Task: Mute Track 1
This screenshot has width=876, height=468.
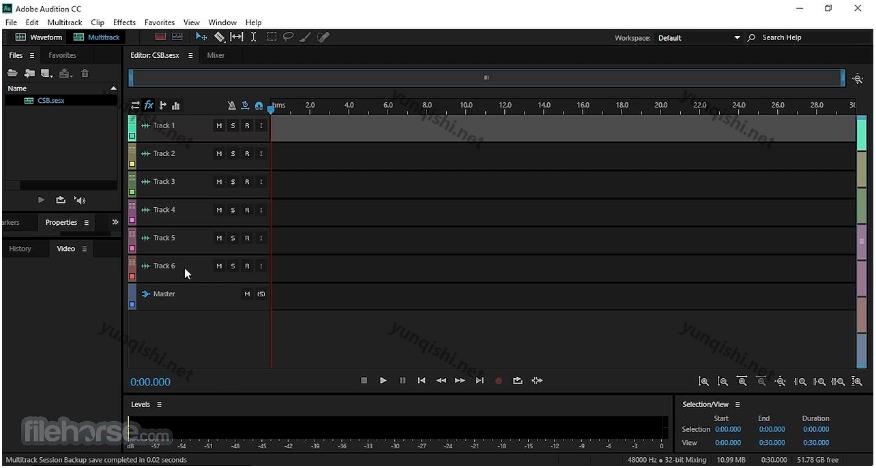Action: tap(219, 126)
